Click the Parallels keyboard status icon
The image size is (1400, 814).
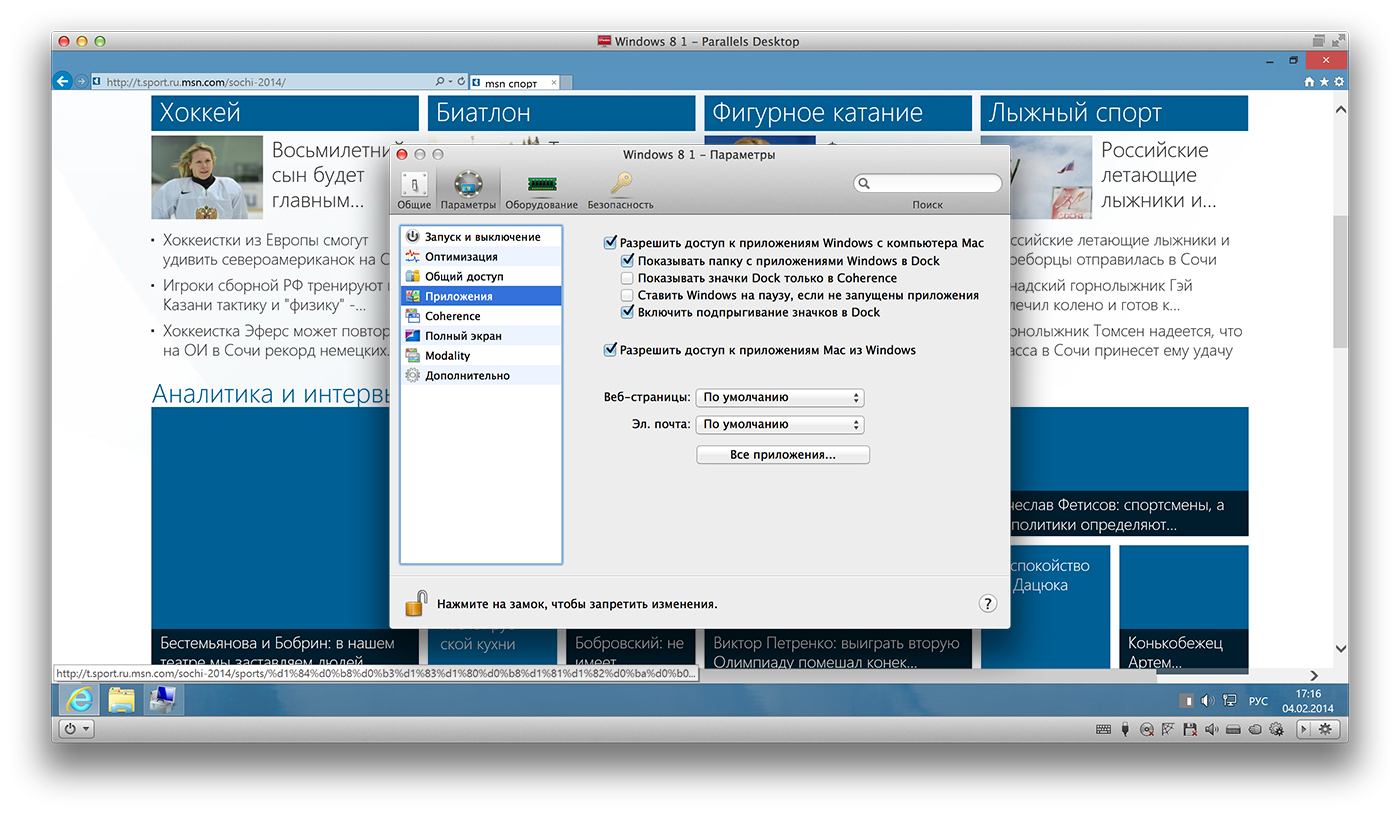(x=1103, y=730)
